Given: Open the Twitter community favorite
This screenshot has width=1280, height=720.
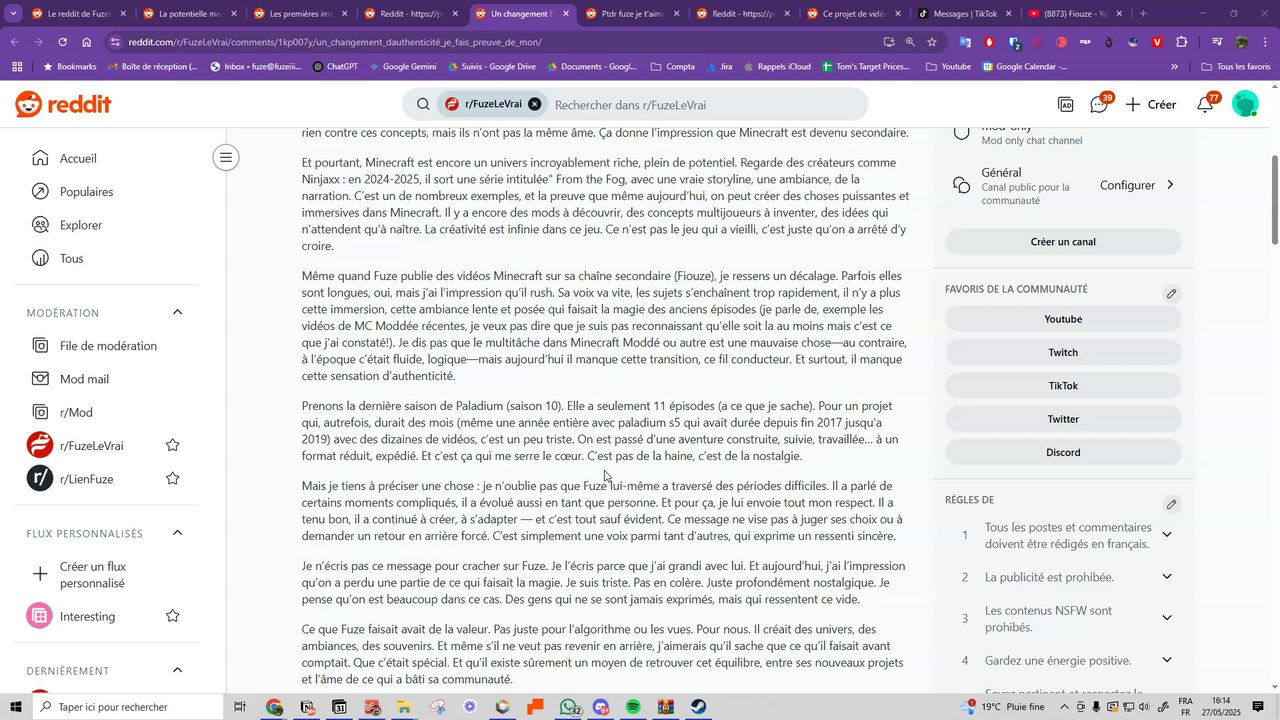Looking at the screenshot, I should coord(1063,419).
